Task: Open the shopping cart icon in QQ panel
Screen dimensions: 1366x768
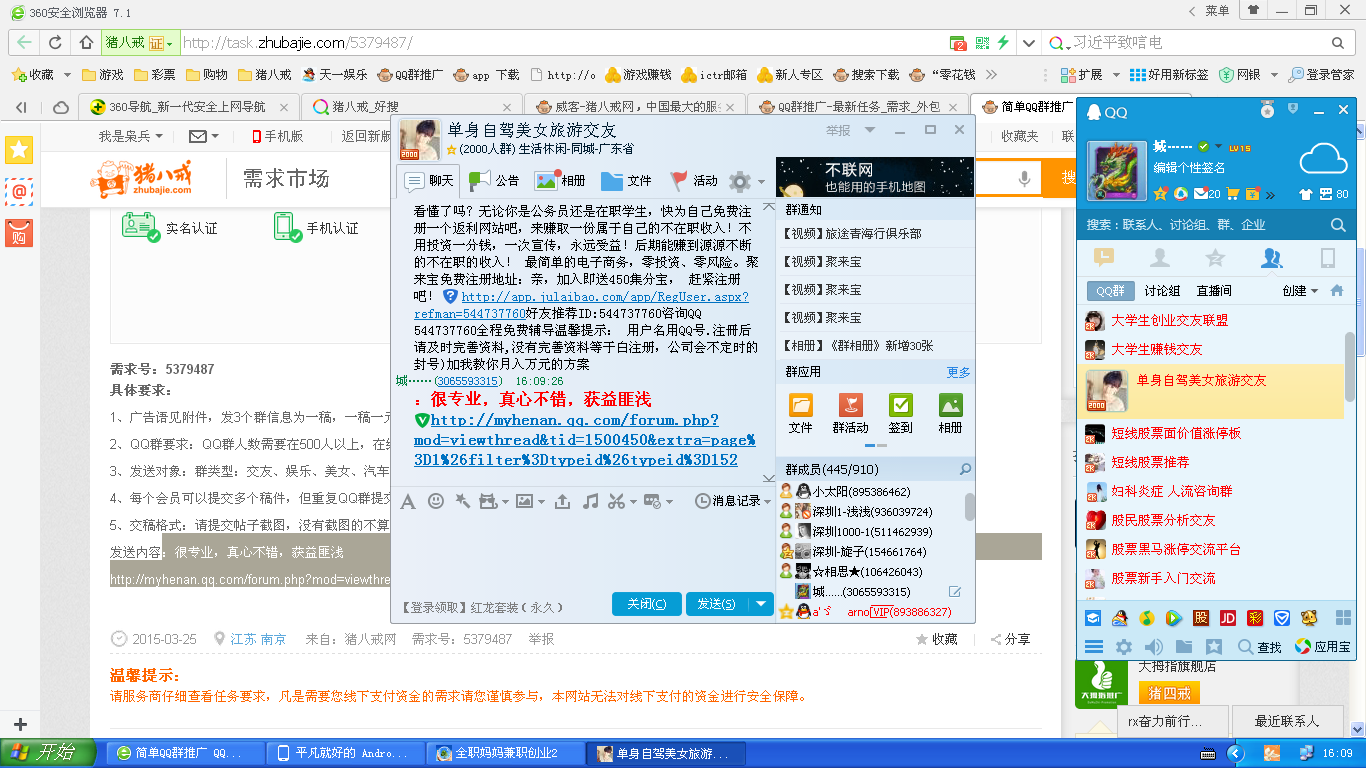Action: click(1234, 194)
